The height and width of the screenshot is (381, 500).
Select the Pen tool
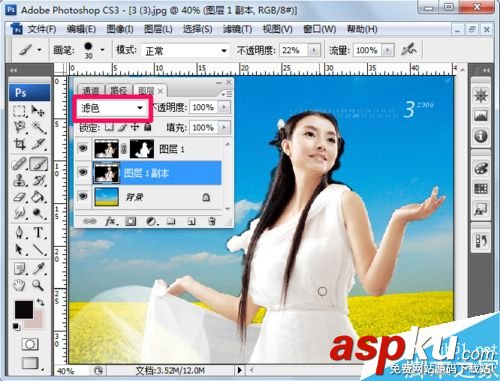pyautogui.click(x=20, y=232)
